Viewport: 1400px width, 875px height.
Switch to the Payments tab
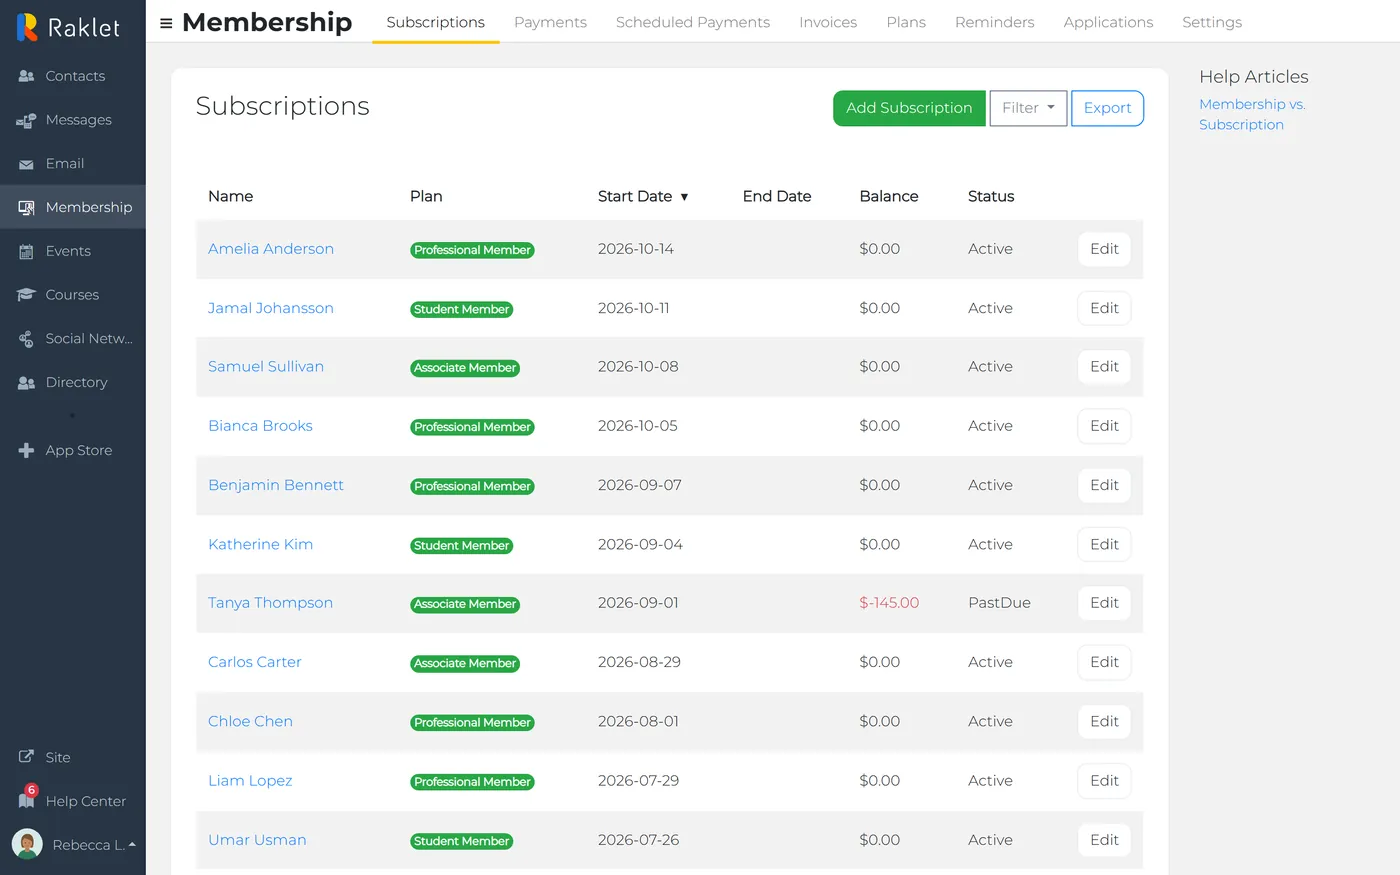[550, 22]
